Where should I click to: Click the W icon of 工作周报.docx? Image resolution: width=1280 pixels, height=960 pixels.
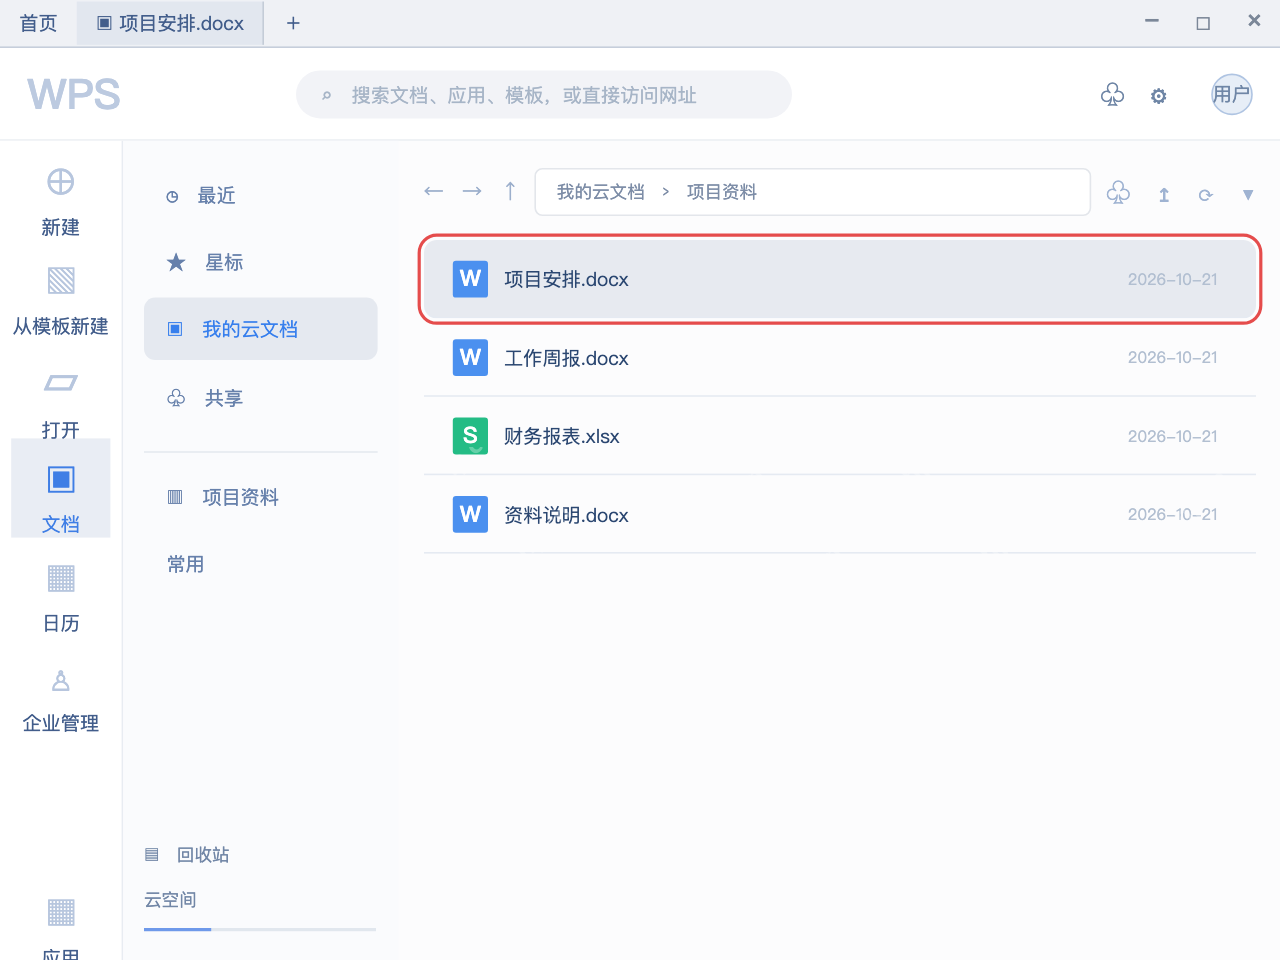pos(470,357)
